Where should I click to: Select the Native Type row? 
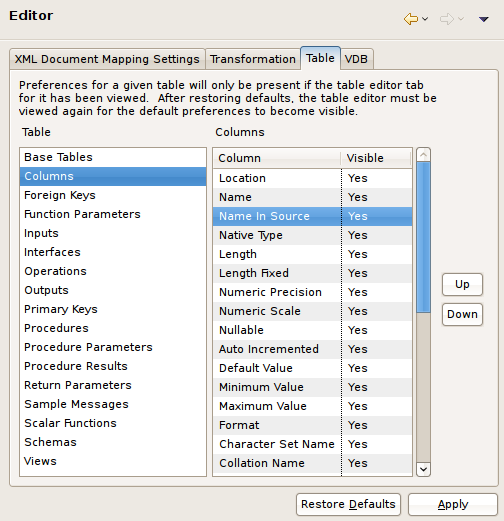(313, 235)
